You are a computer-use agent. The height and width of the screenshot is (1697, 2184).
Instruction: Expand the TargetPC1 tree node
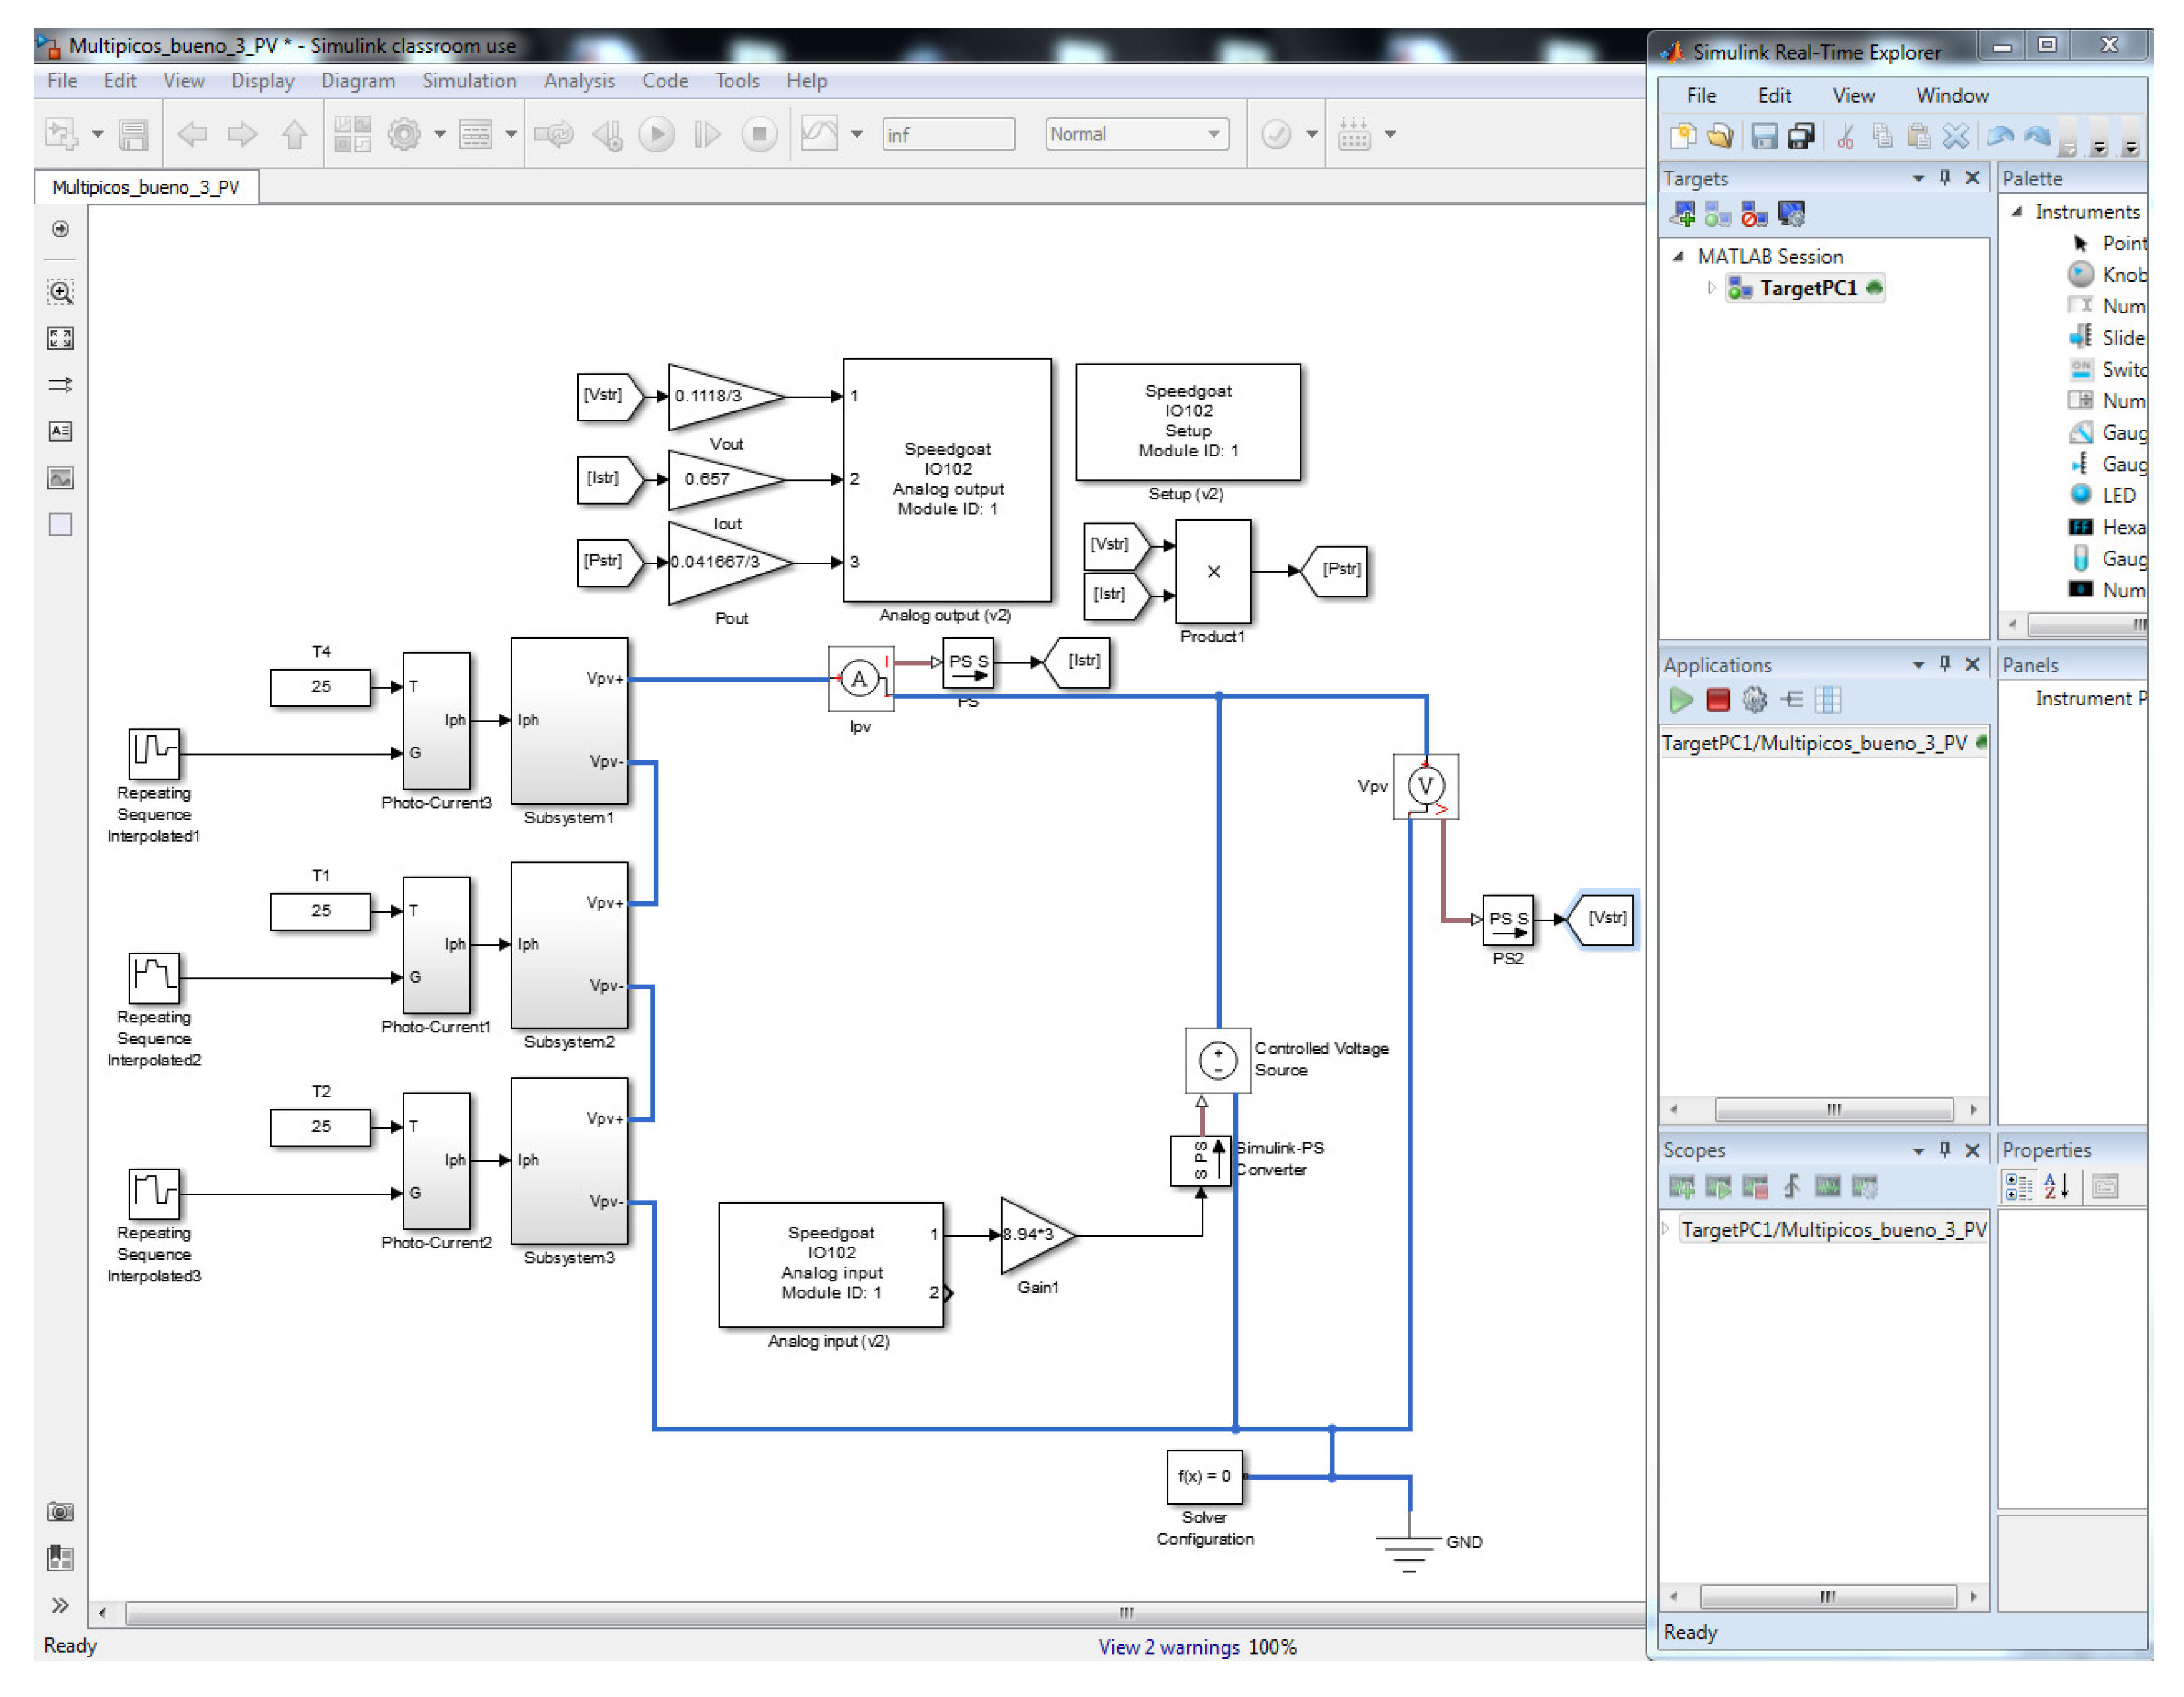(1711, 288)
